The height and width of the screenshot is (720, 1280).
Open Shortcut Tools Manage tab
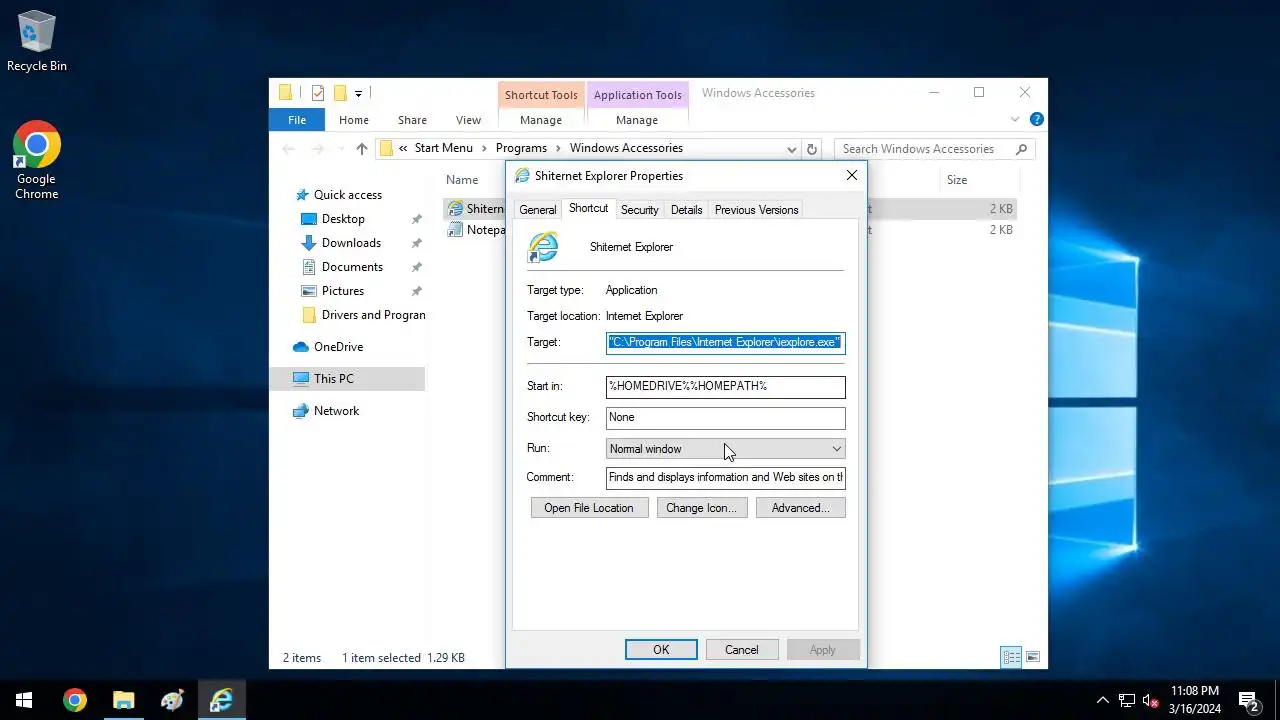pyautogui.click(x=541, y=120)
